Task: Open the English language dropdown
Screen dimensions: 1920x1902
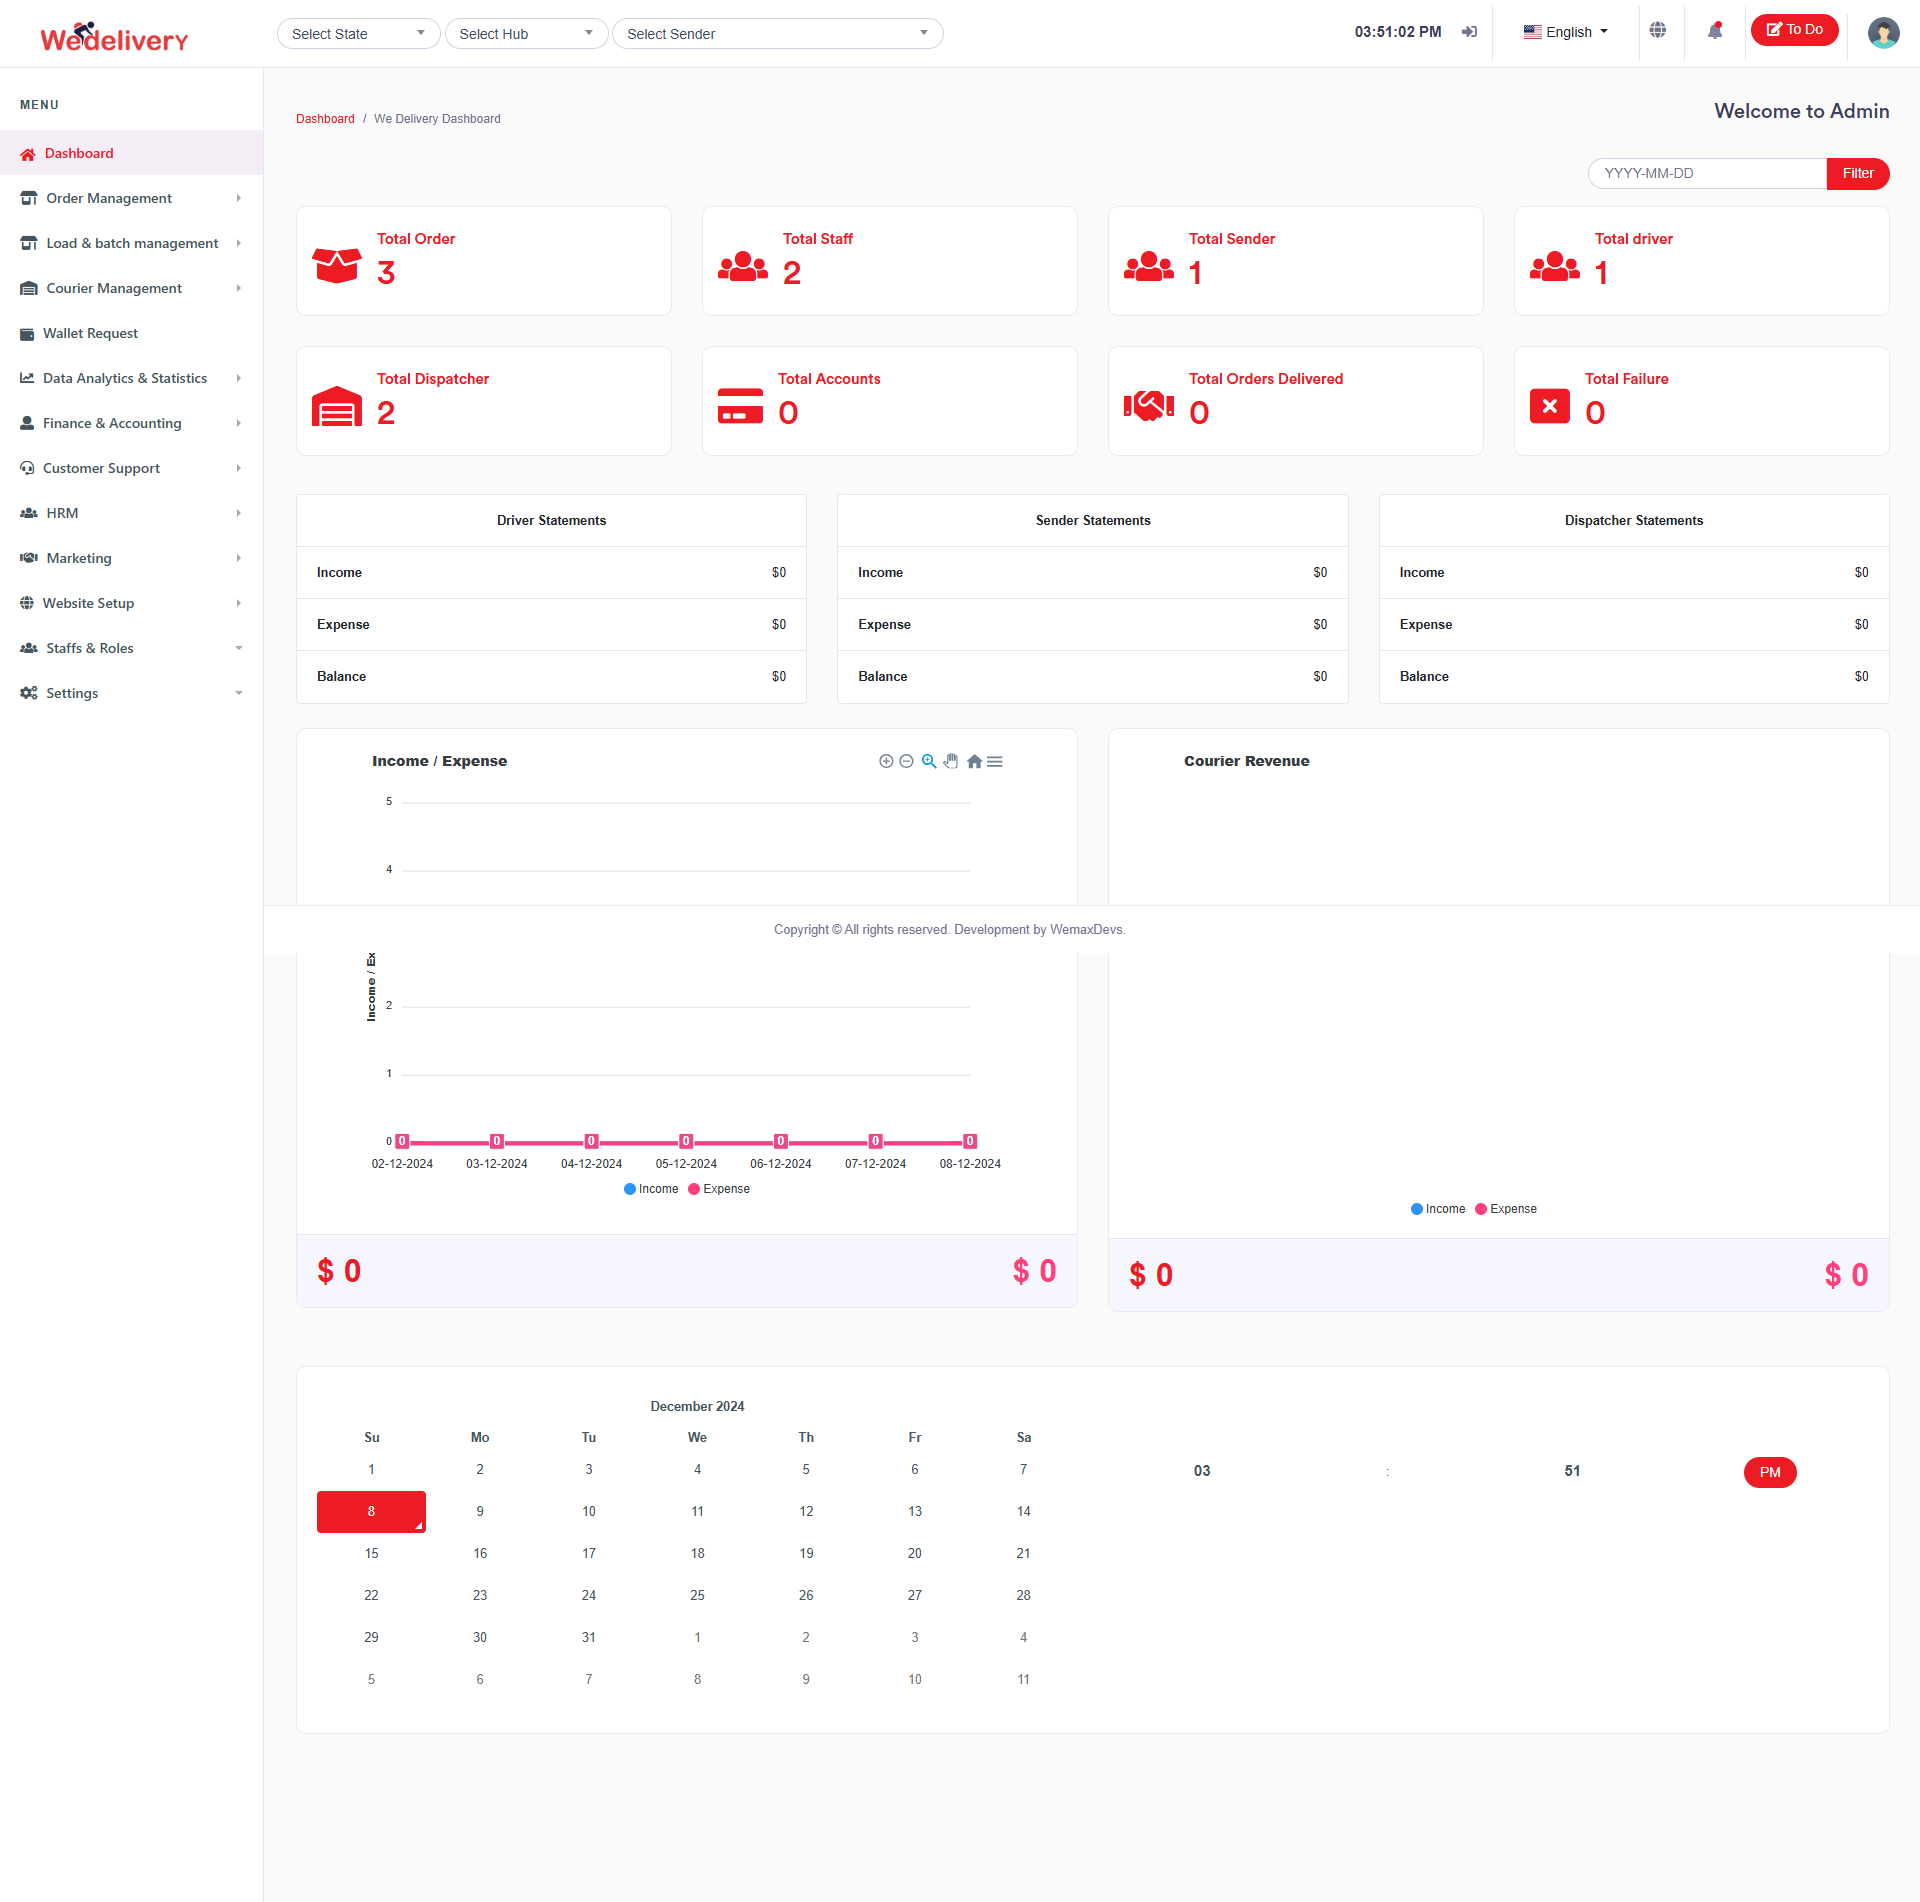Action: pyautogui.click(x=1566, y=32)
